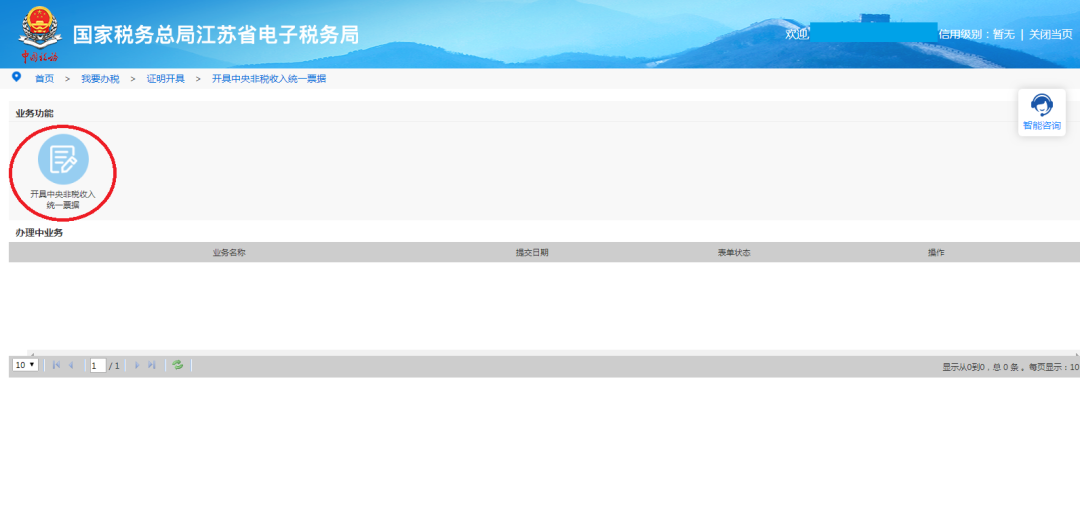
Task: Click 关闭当页 in header
Action: [1050, 34]
